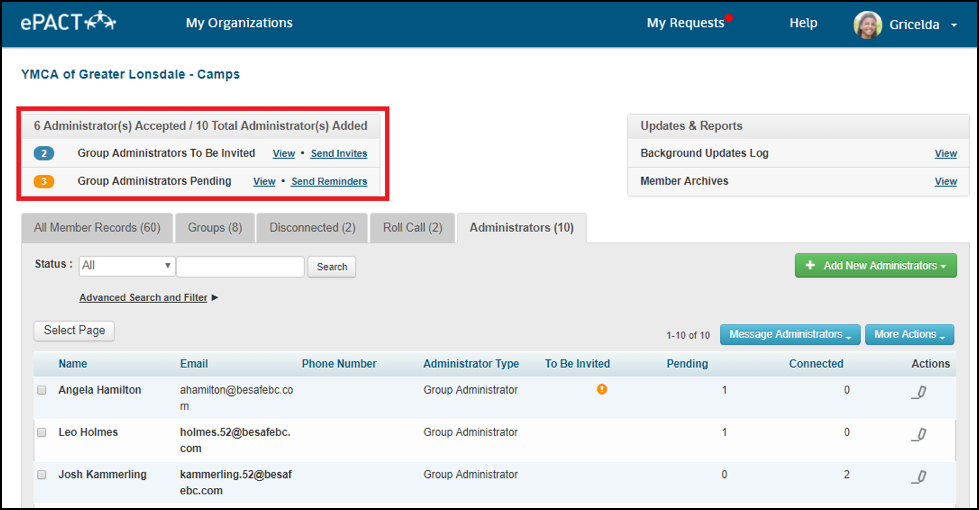Open the user menu arrow next to Gricelda
Screen dimensions: 979x510
click(954, 26)
